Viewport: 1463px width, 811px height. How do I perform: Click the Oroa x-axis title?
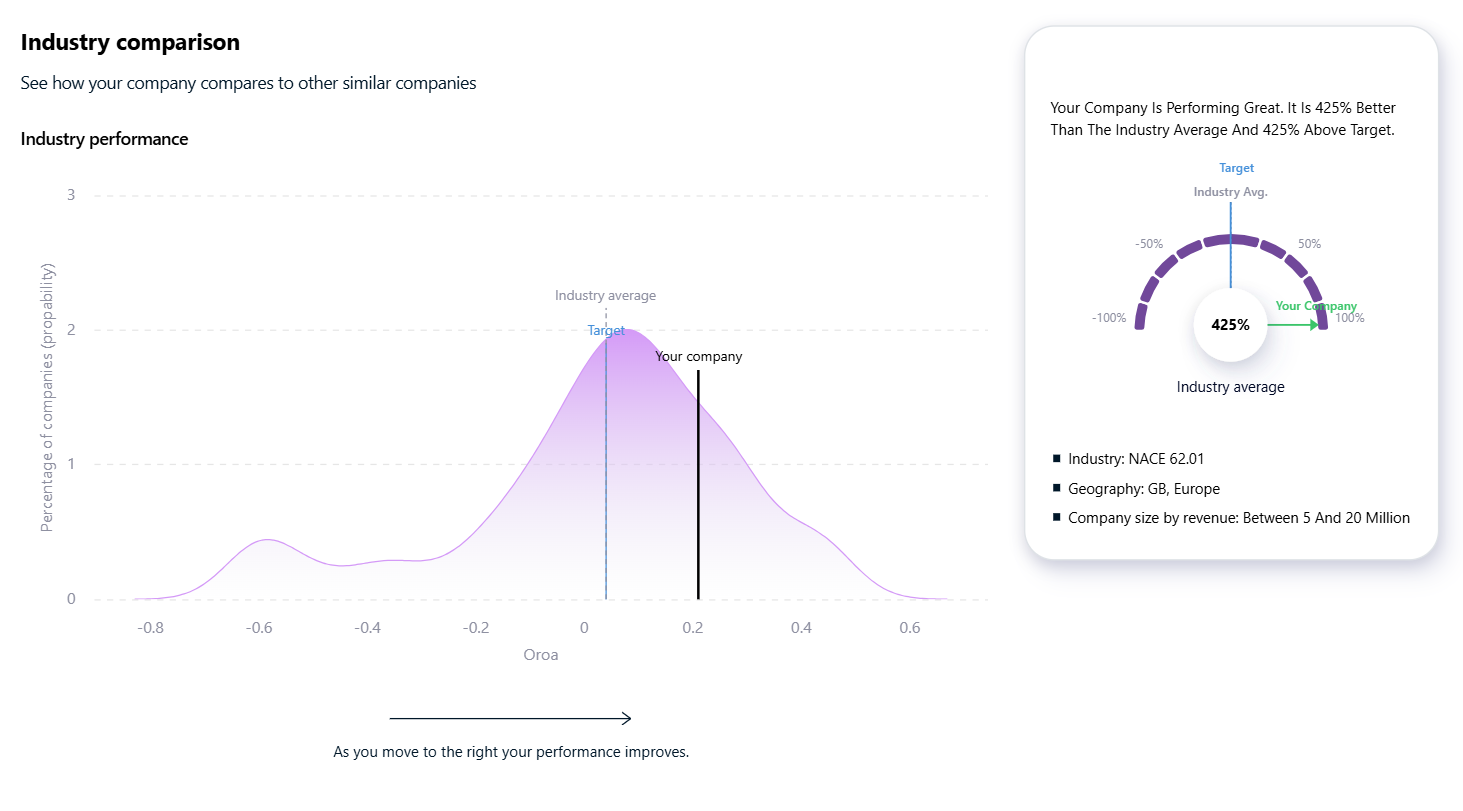pos(541,655)
